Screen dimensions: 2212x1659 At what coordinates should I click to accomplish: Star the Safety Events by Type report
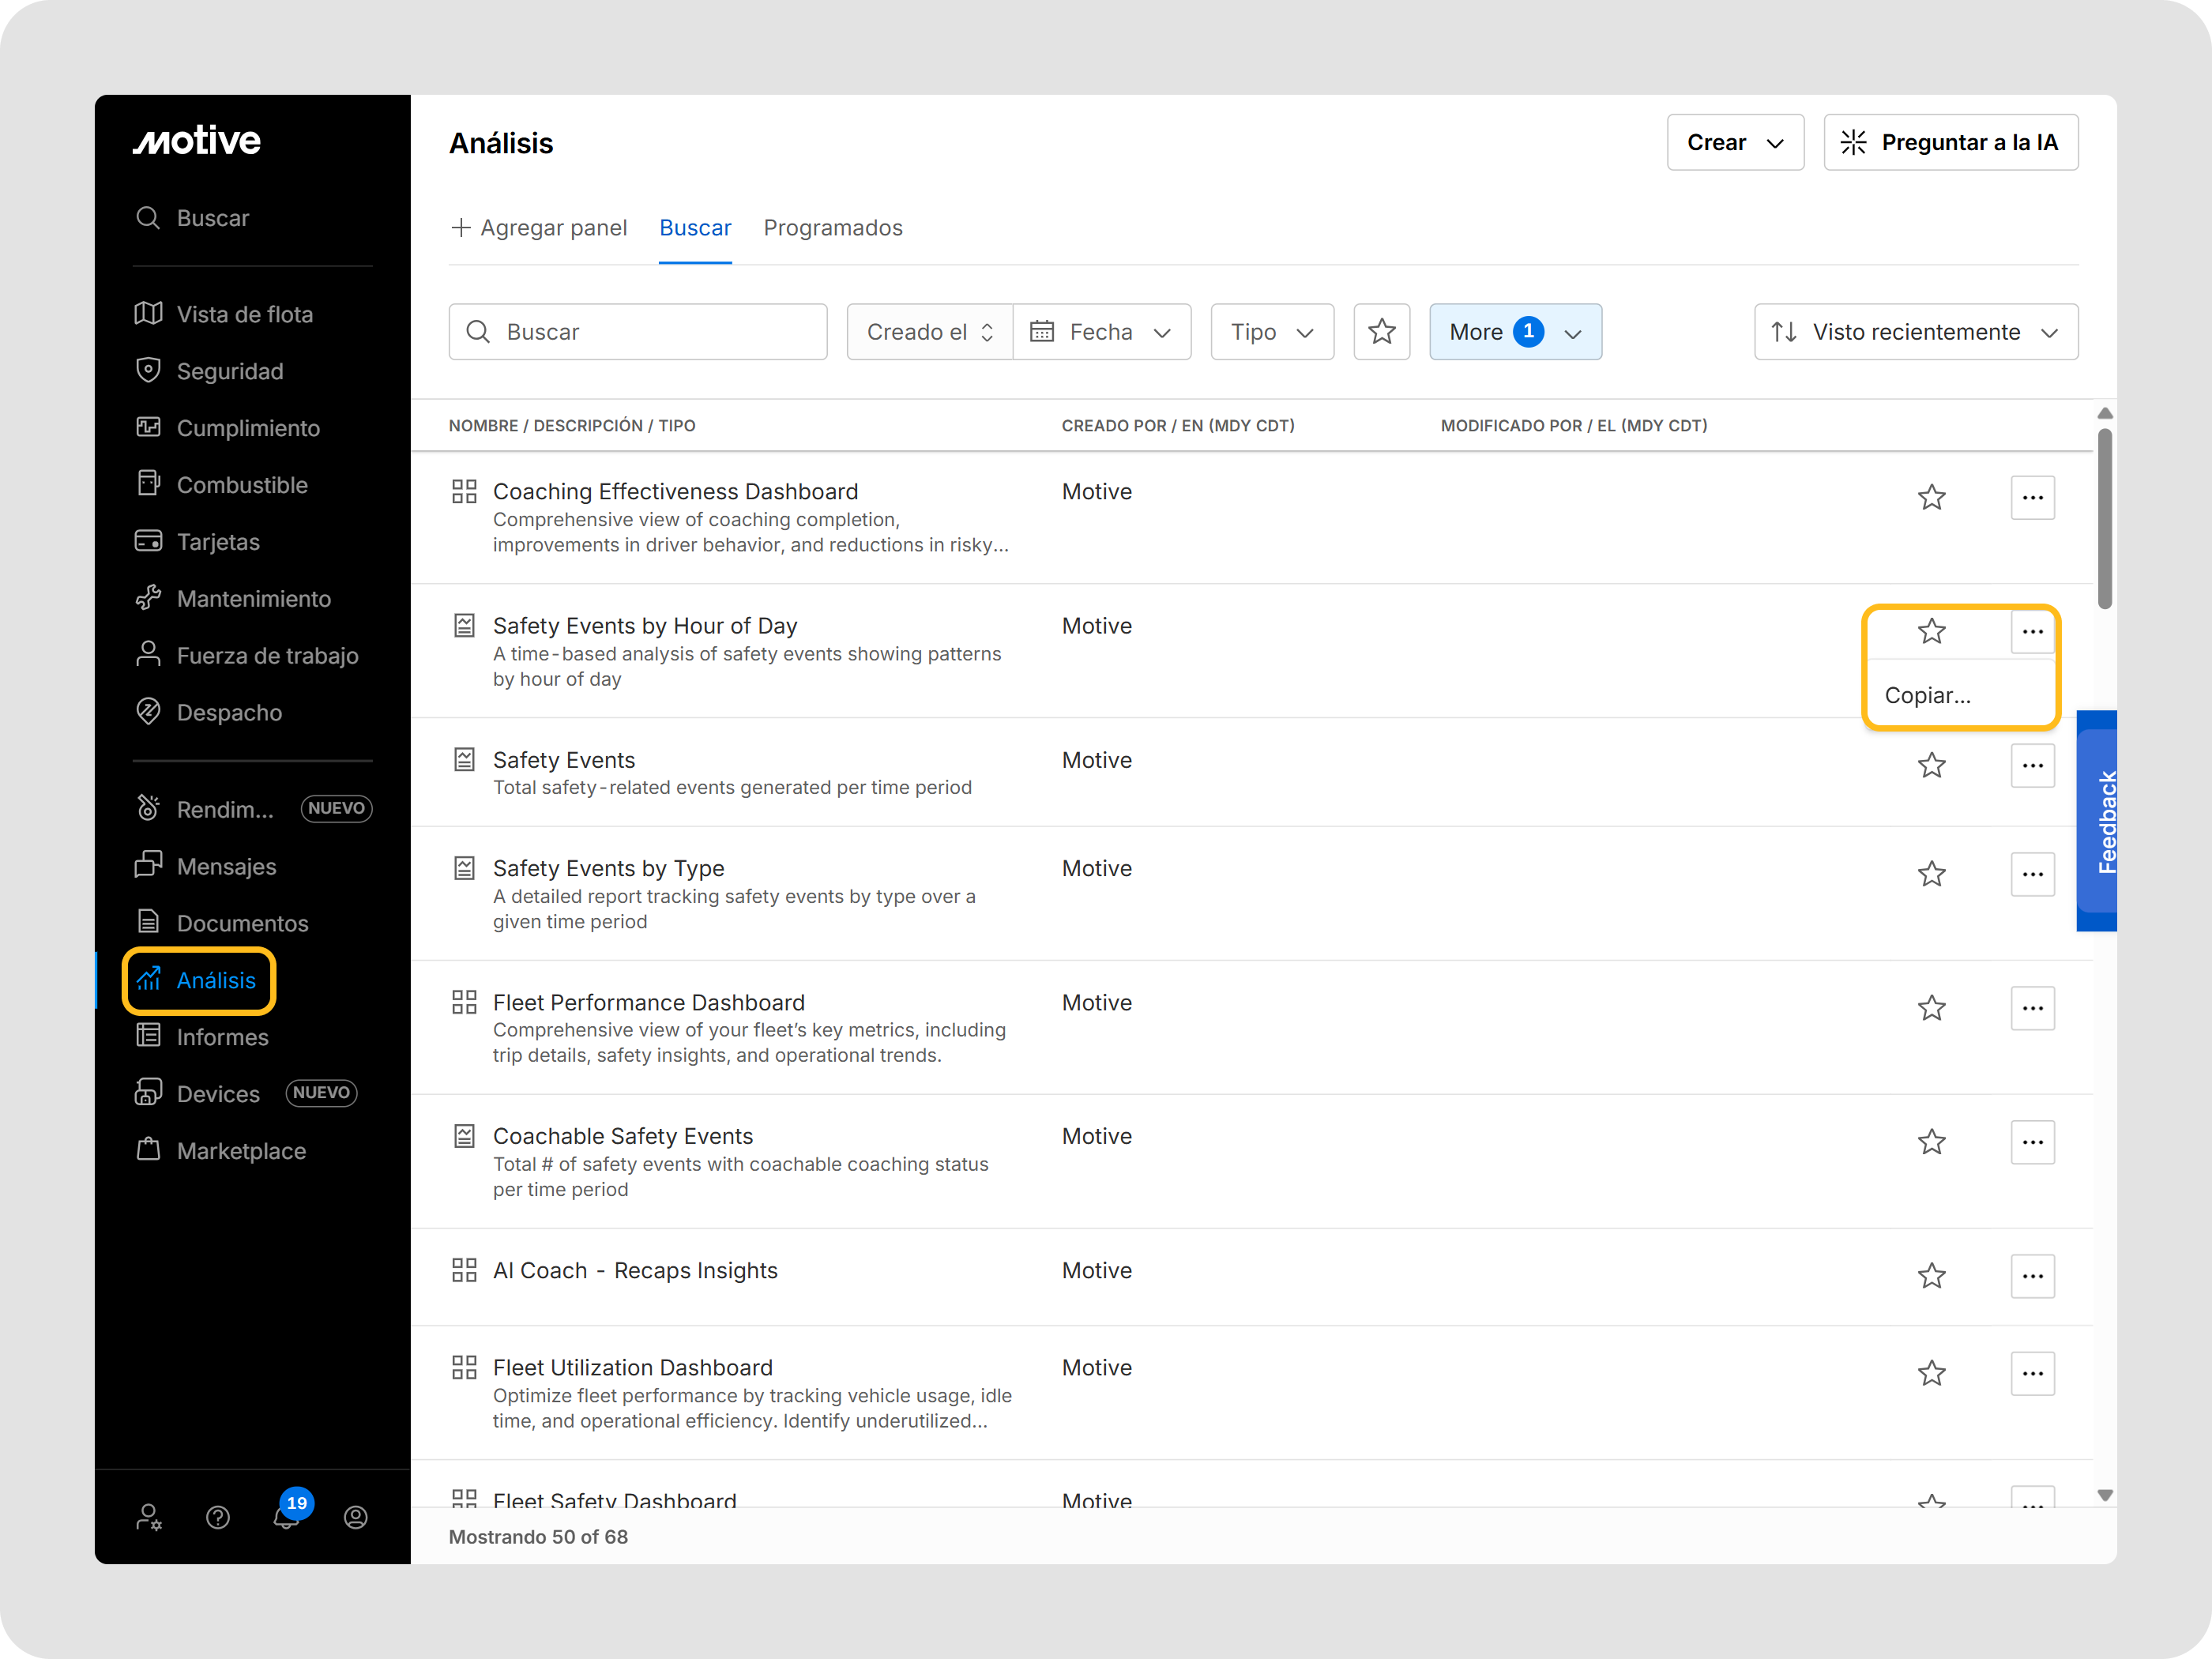tap(1931, 874)
